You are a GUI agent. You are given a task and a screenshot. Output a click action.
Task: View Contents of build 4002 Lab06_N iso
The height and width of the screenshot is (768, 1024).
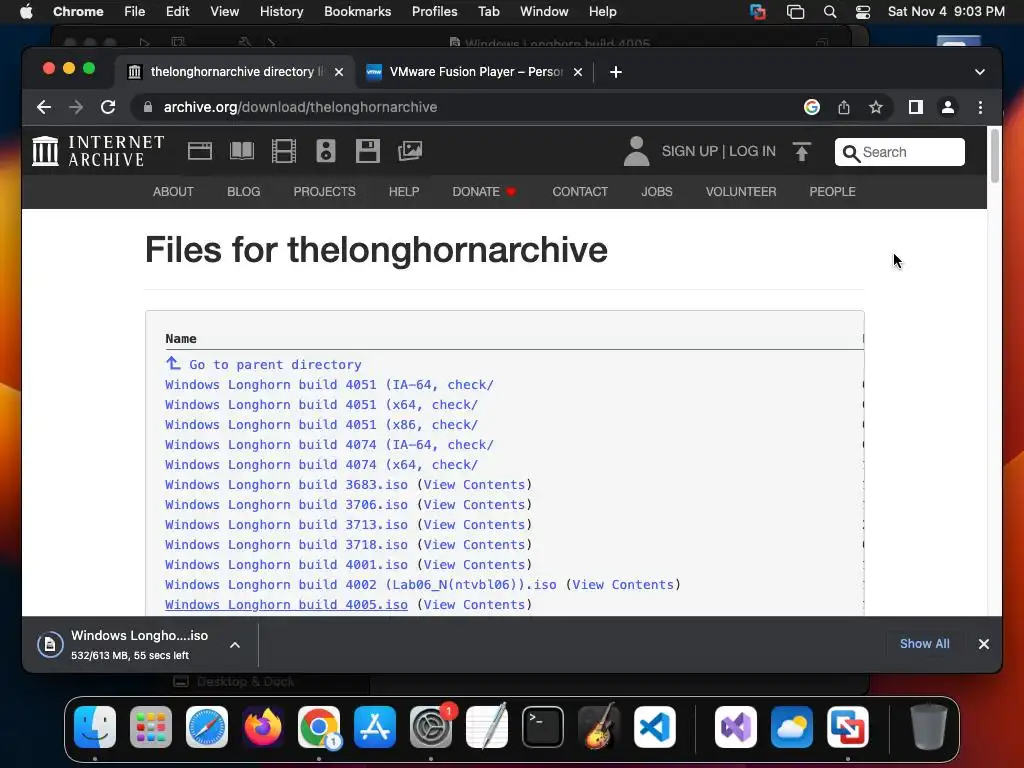[623, 584]
